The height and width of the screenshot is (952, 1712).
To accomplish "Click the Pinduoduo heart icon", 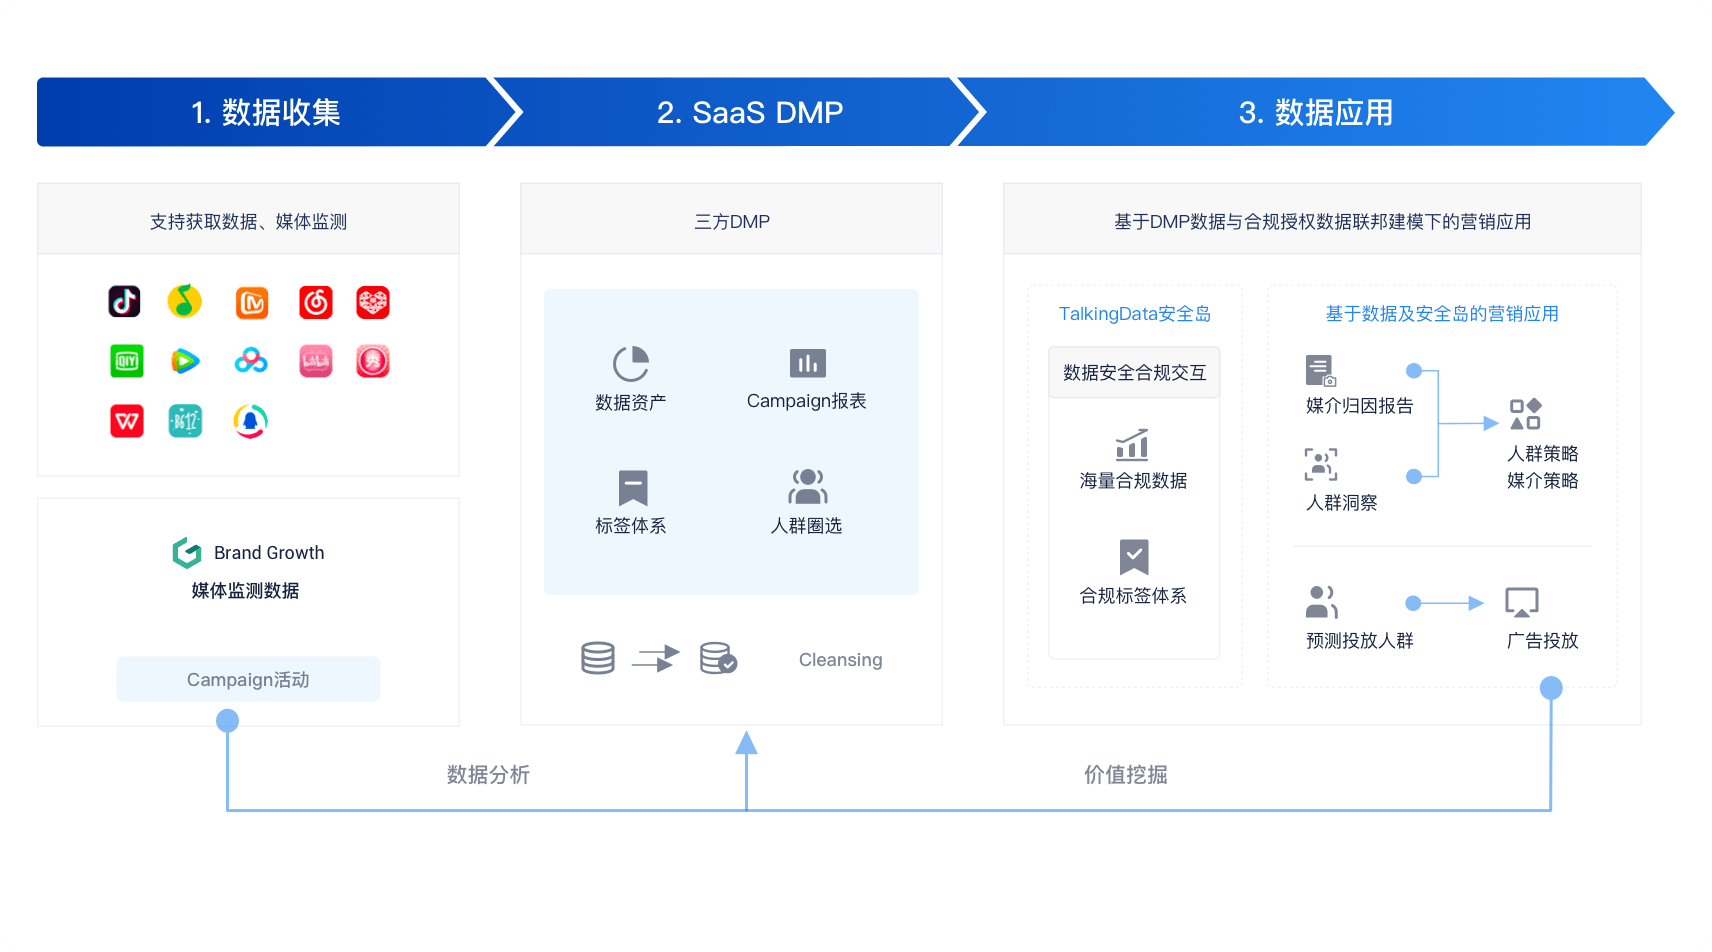I will (x=373, y=302).
